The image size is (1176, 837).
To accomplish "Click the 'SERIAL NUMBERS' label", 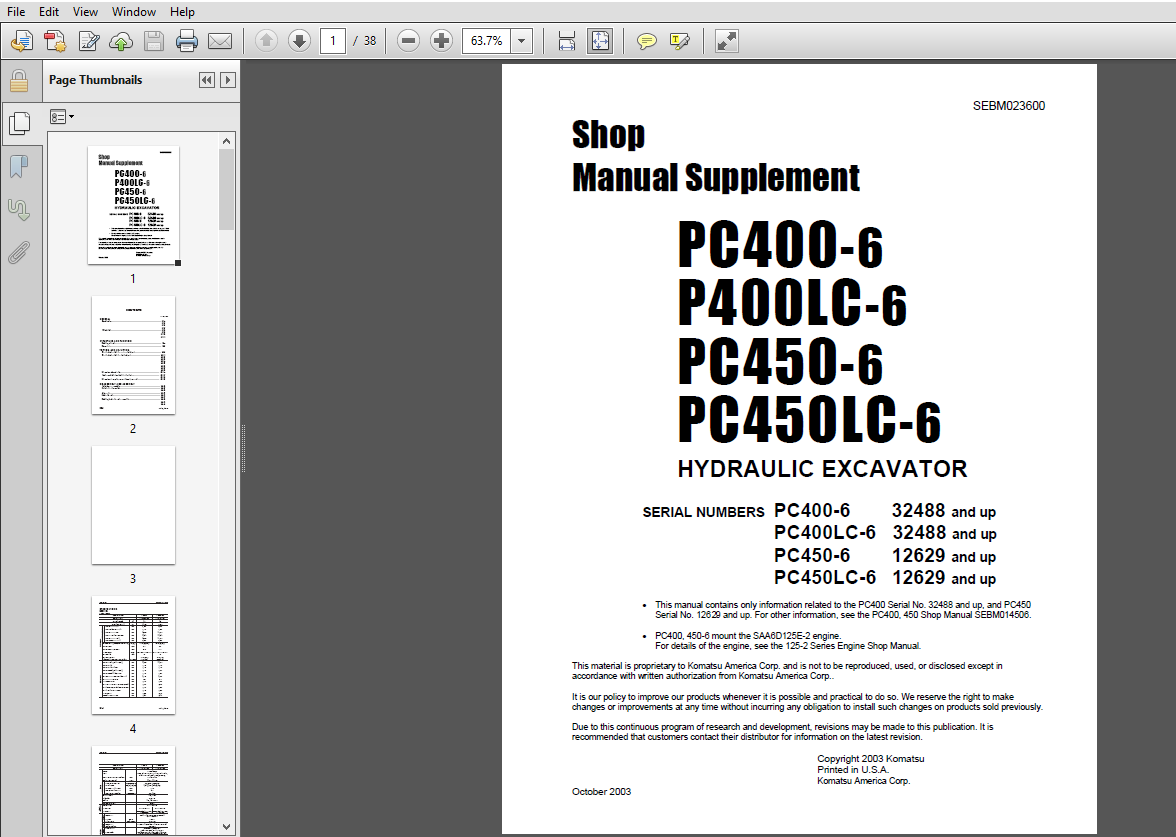I will tap(704, 512).
